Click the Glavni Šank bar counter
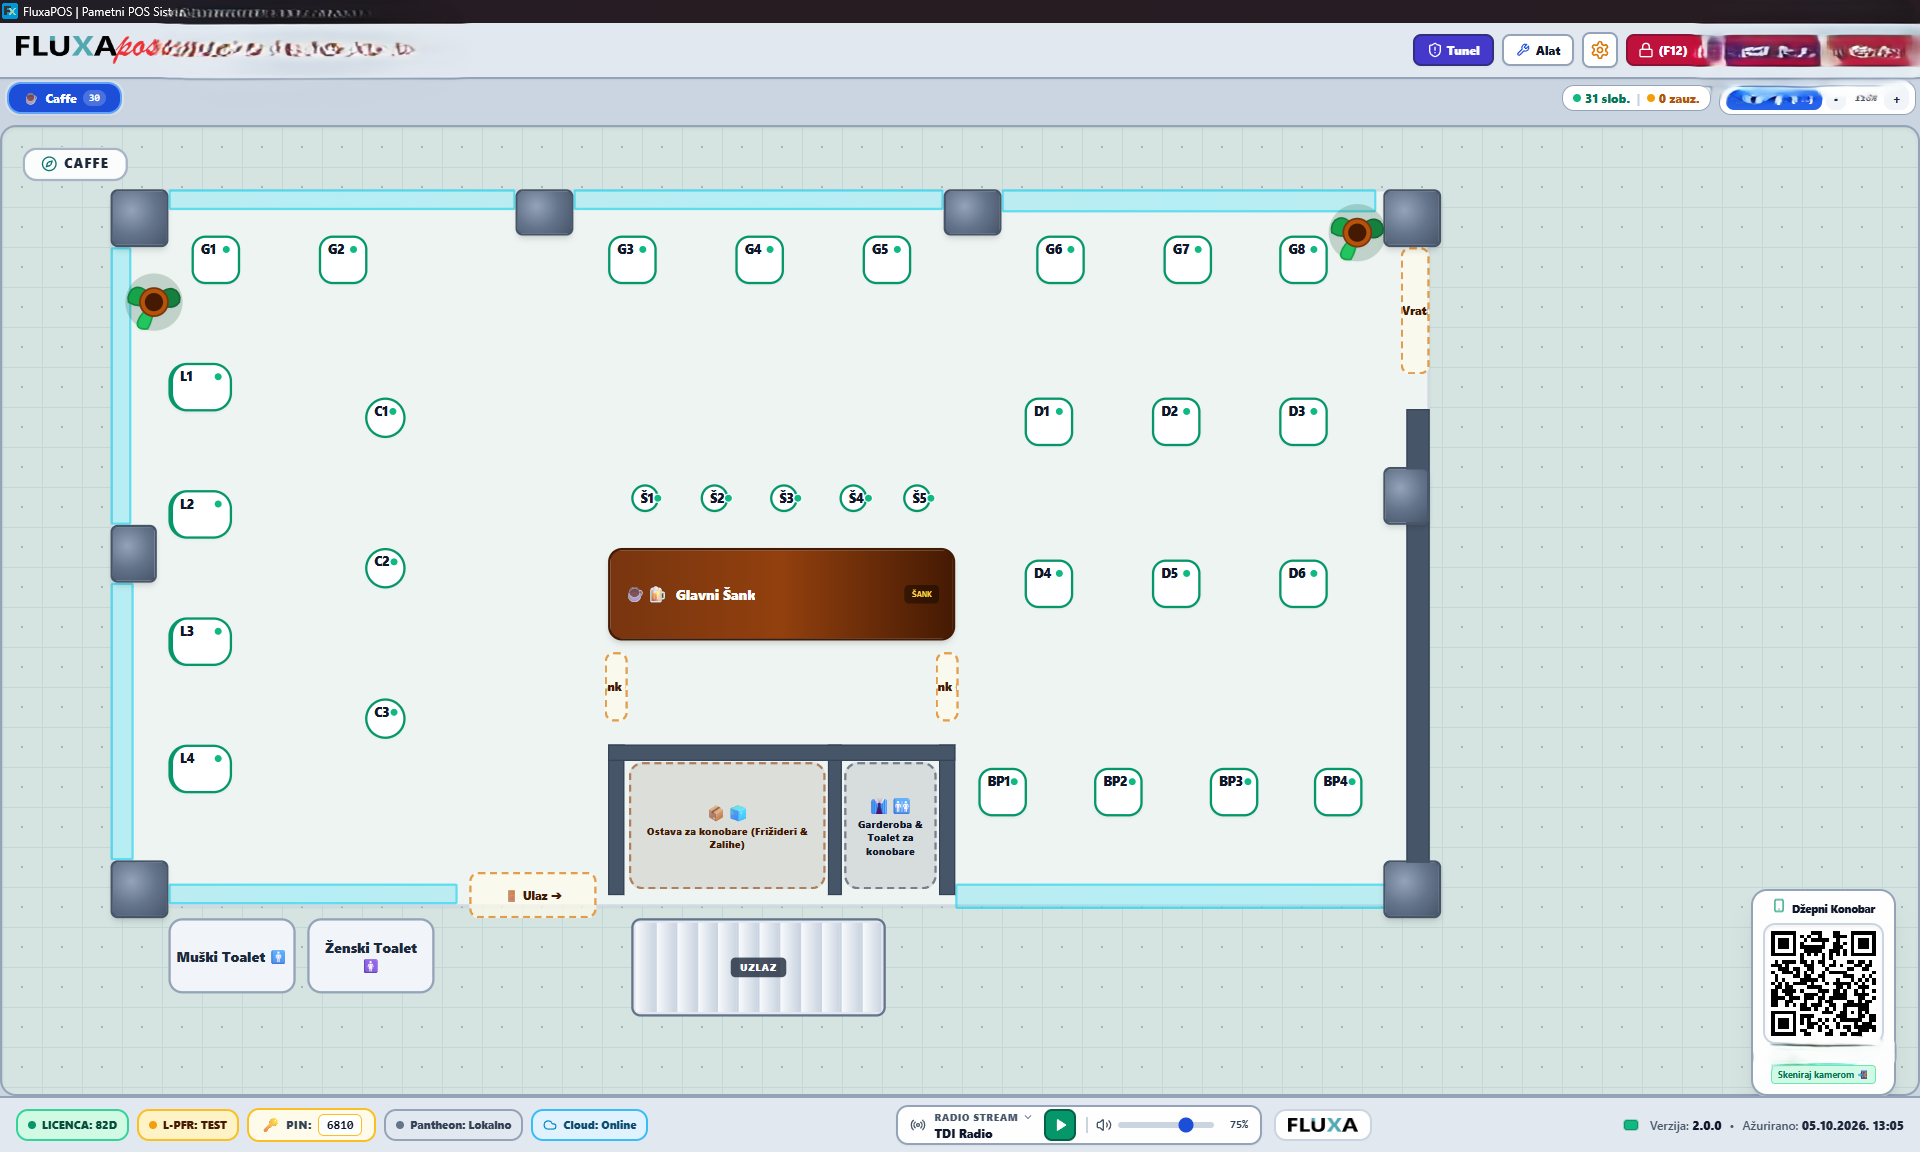Image resolution: width=1920 pixels, height=1152 pixels. tap(781, 594)
